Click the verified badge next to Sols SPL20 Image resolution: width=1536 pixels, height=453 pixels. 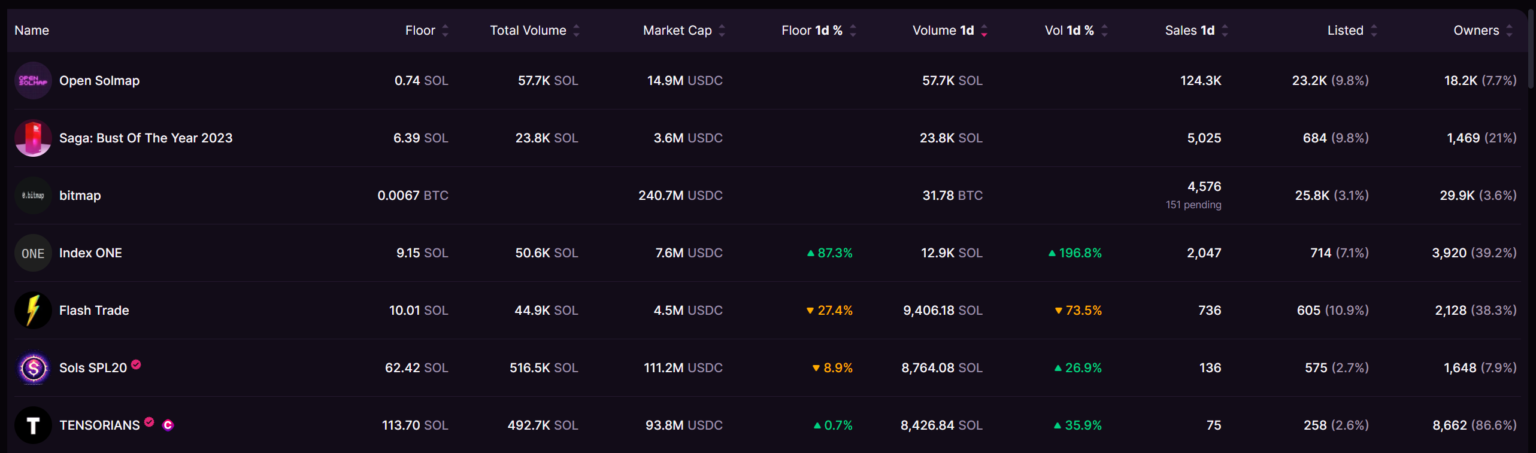[136, 365]
